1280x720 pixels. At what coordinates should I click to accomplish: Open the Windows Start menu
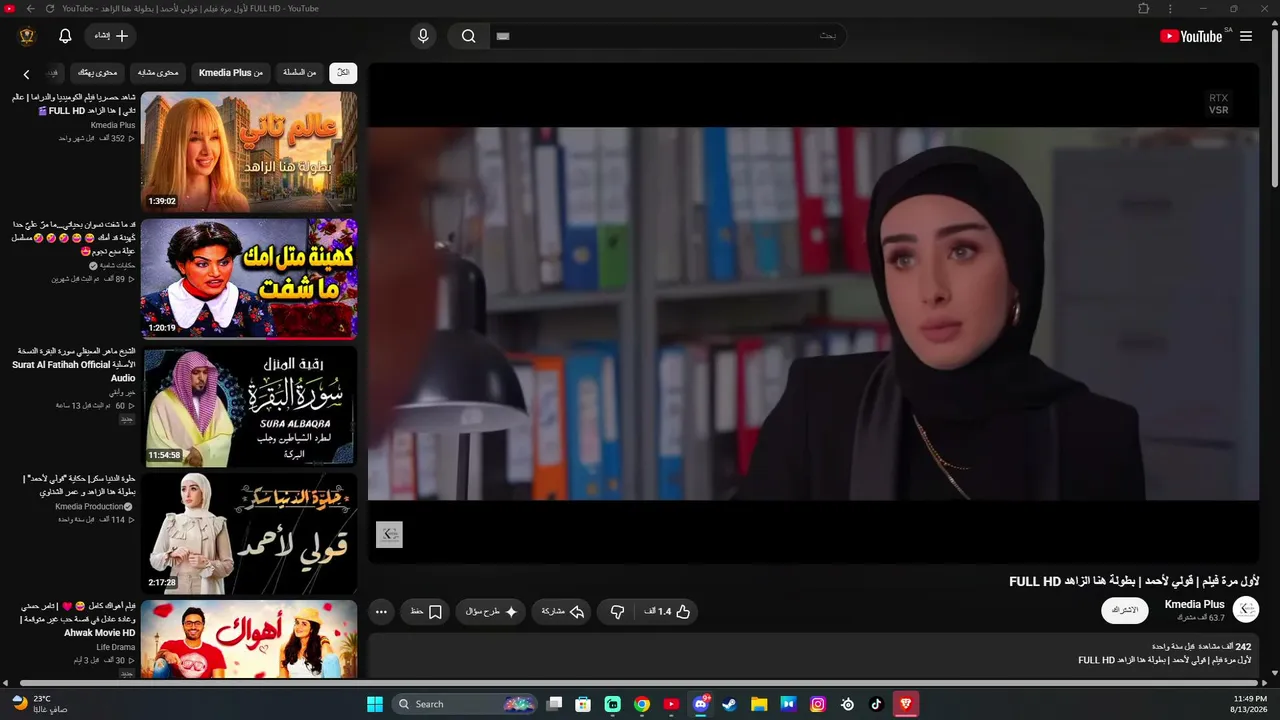tap(375, 704)
